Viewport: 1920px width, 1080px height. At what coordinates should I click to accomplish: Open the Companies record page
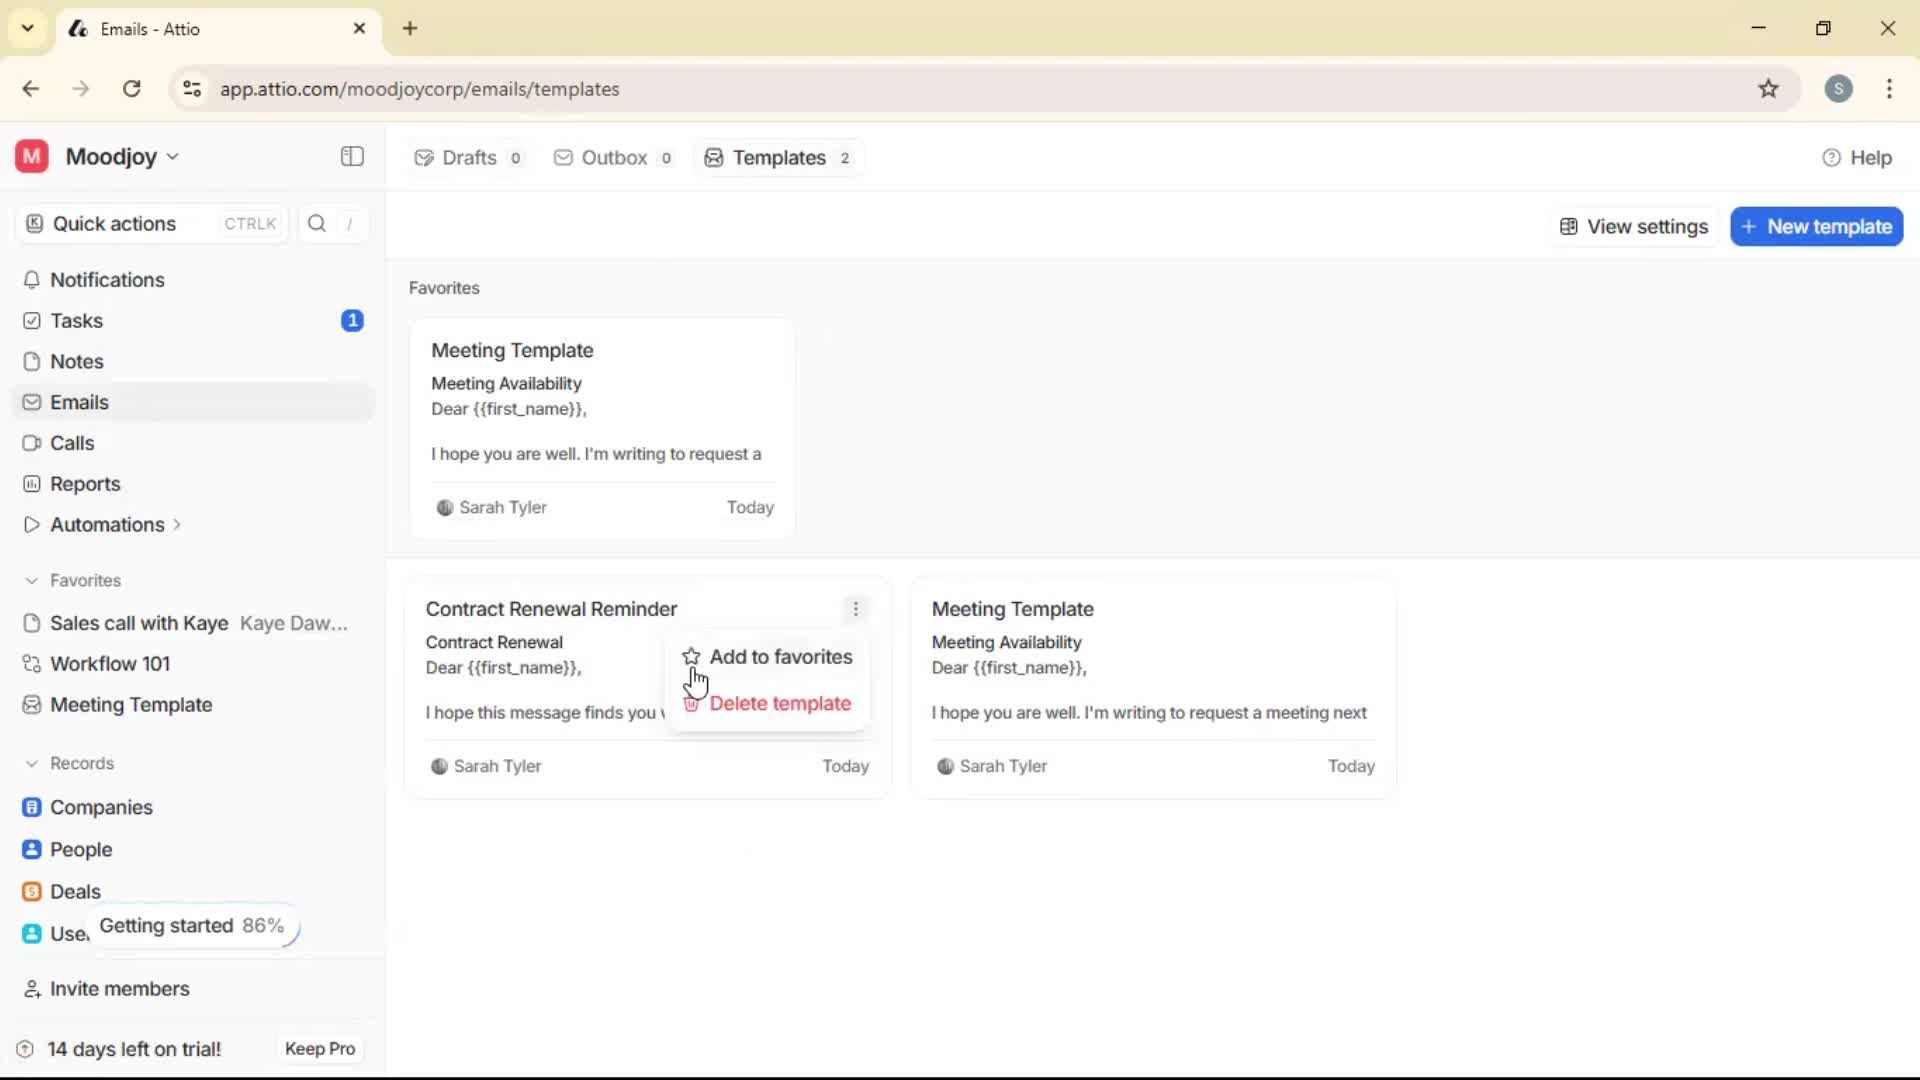tap(100, 807)
